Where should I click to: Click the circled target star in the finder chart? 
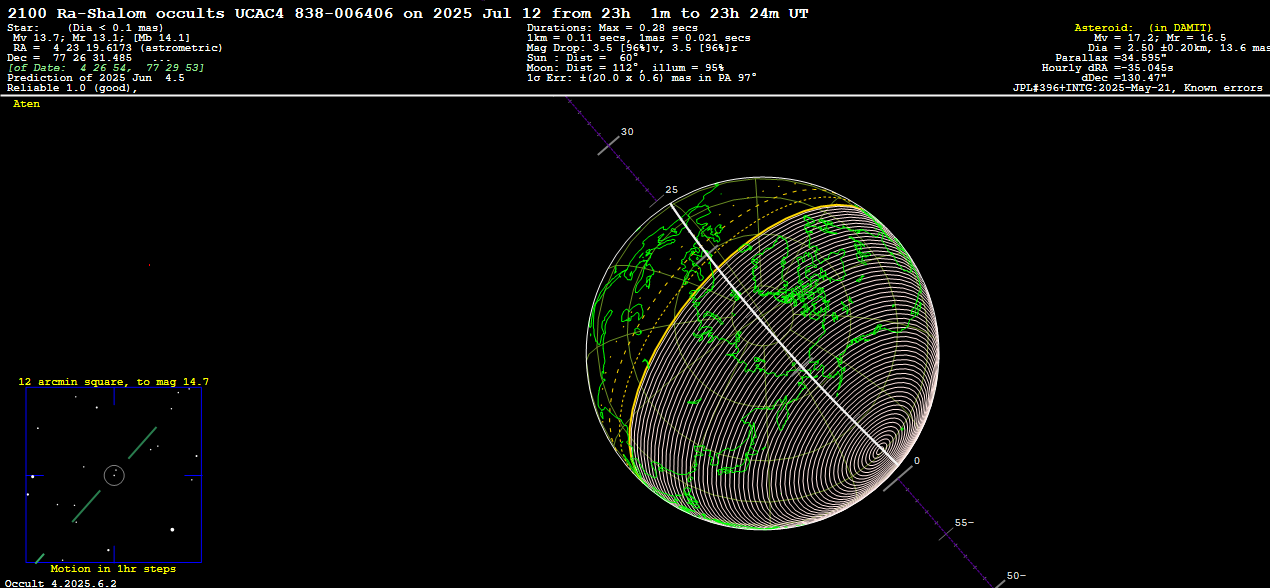coord(114,474)
